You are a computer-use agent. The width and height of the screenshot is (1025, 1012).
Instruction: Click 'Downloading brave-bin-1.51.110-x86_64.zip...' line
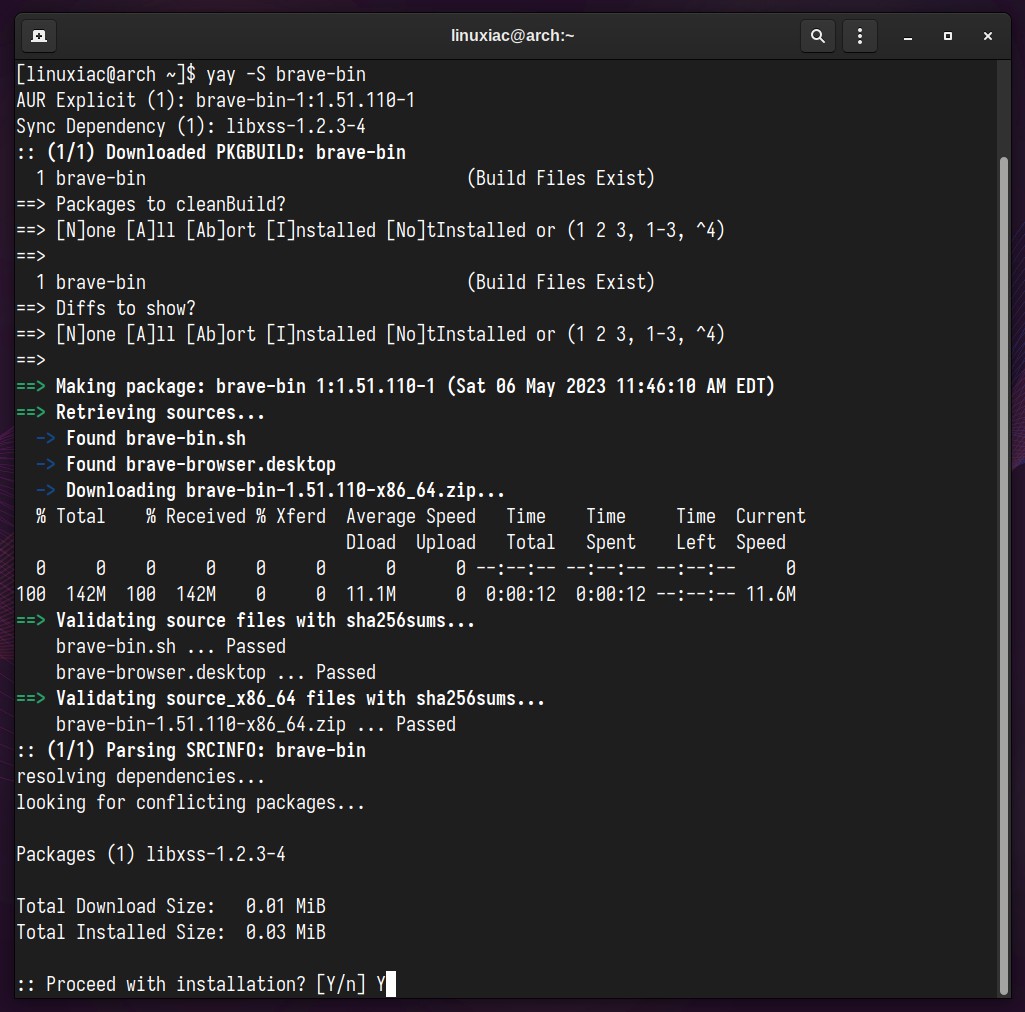click(x=271, y=490)
